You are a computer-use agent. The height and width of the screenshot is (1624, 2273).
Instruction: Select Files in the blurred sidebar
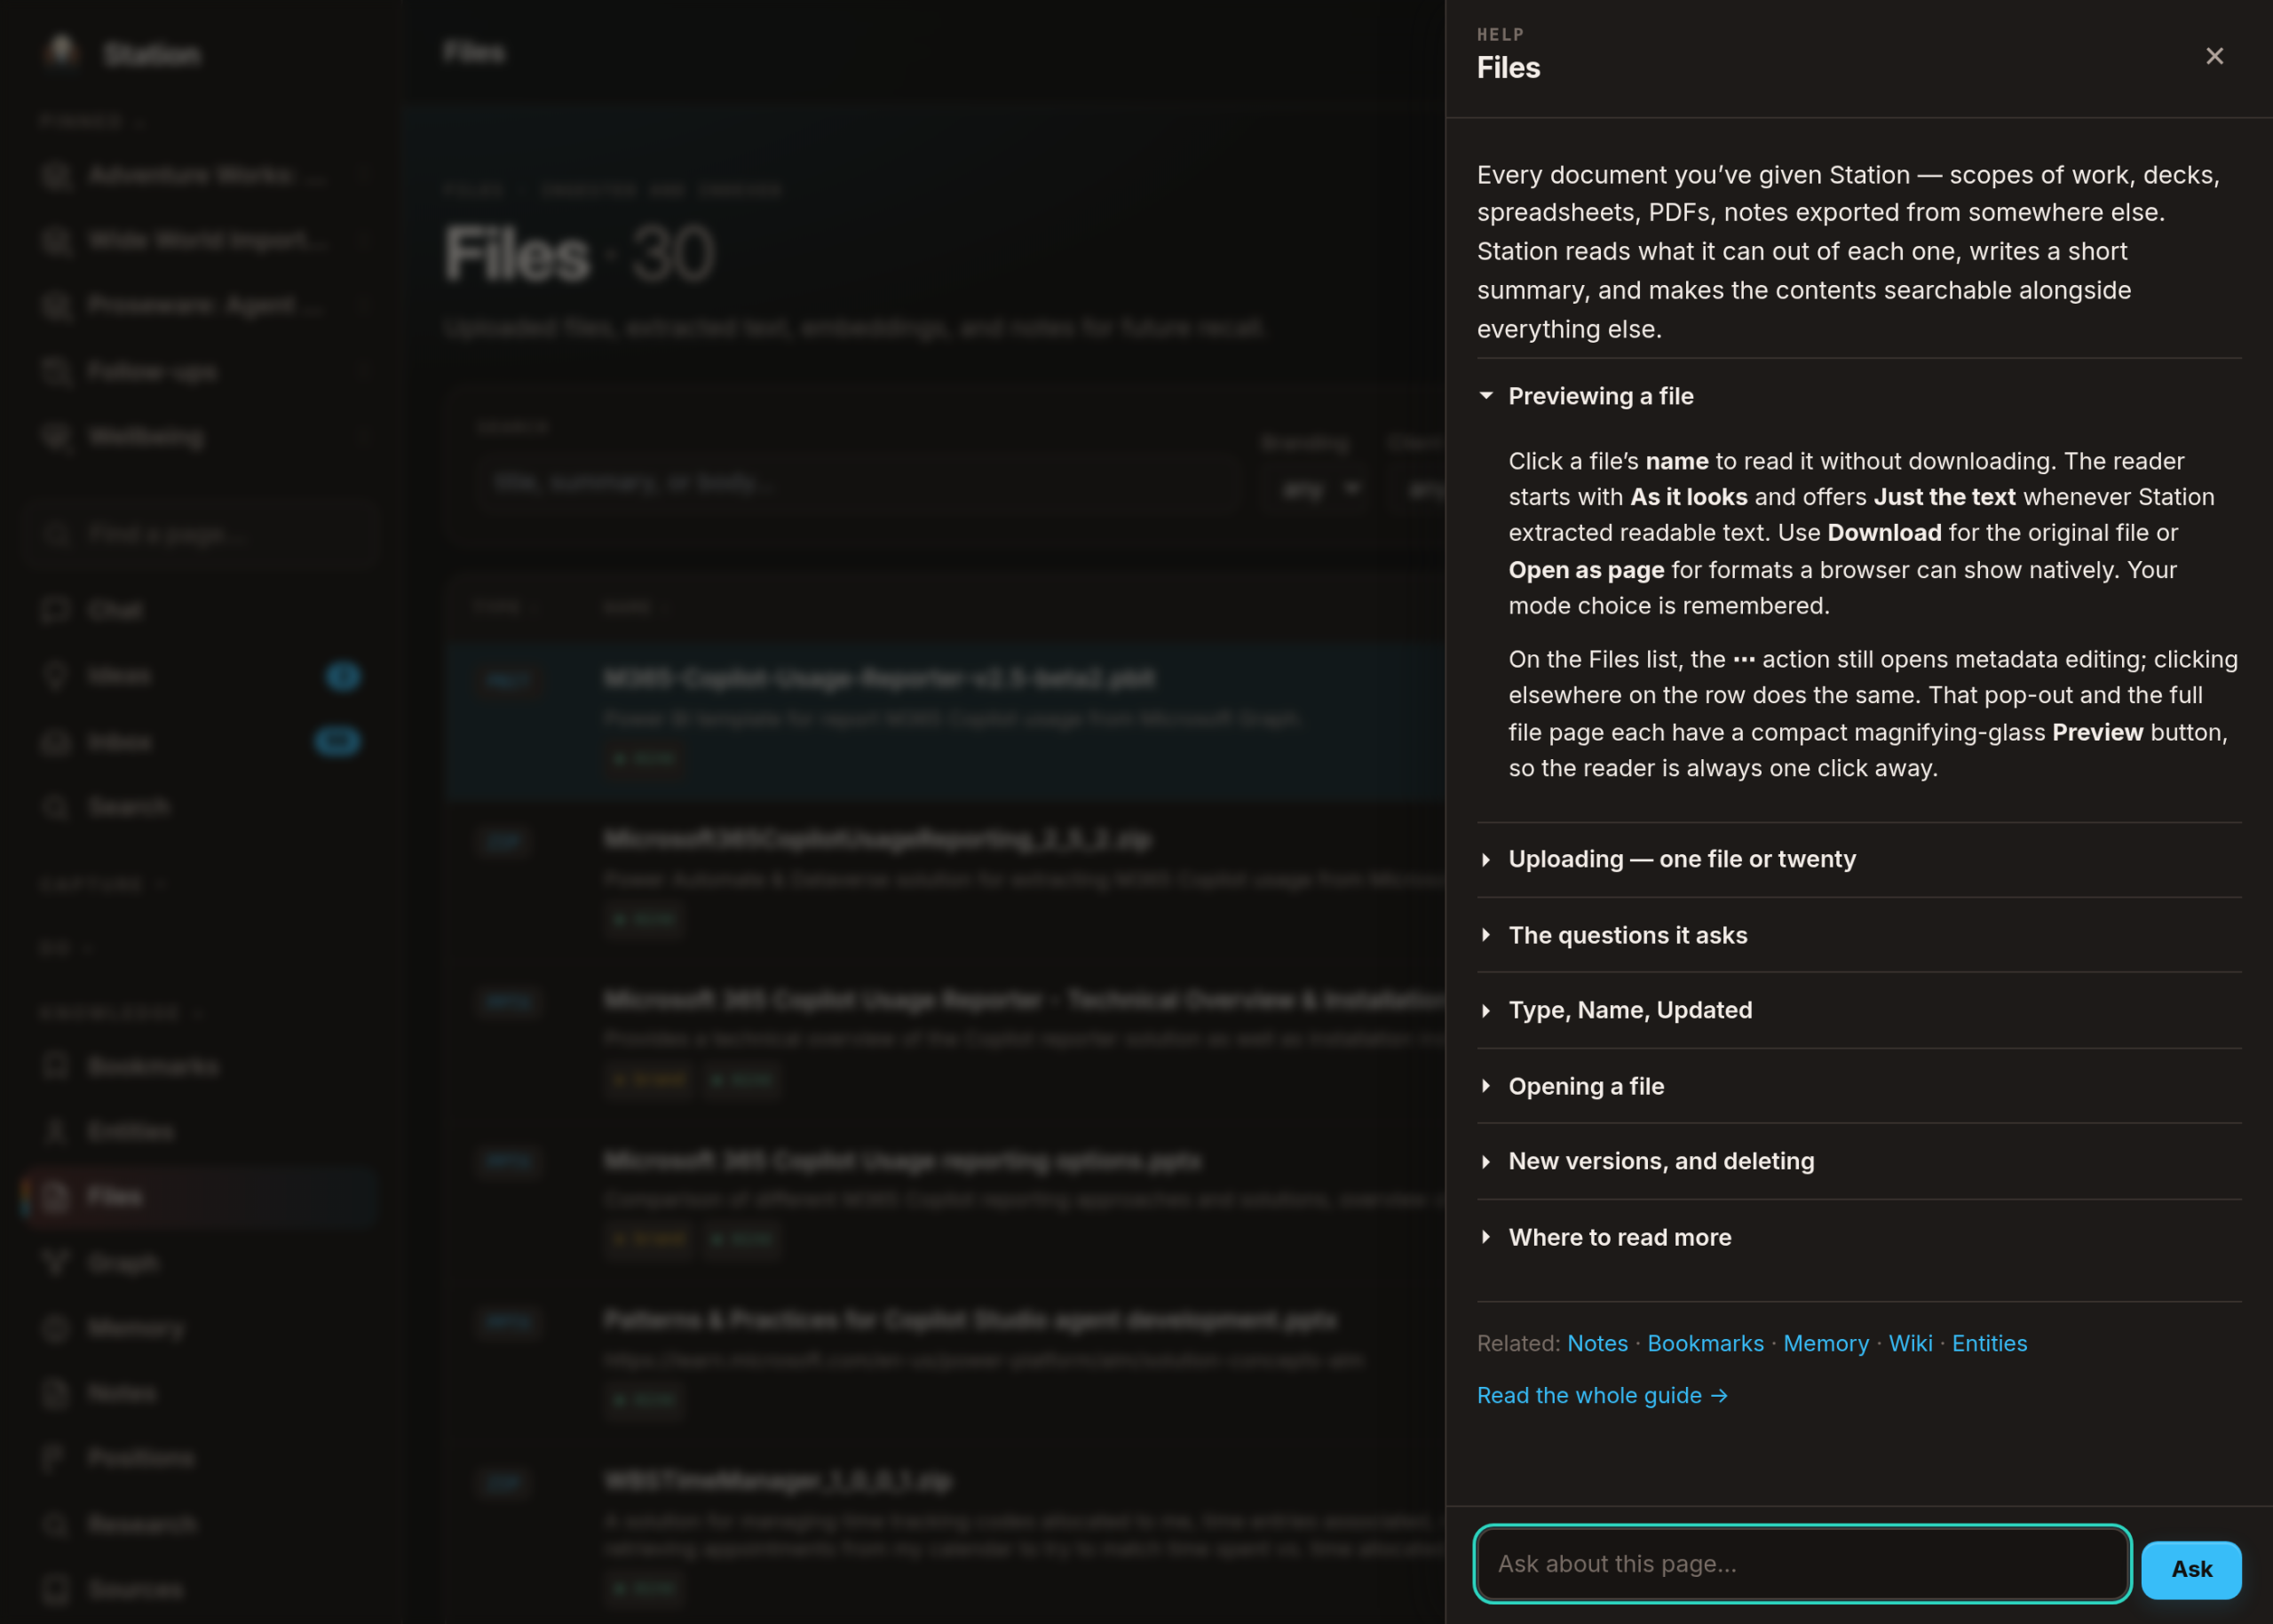pos(200,1196)
